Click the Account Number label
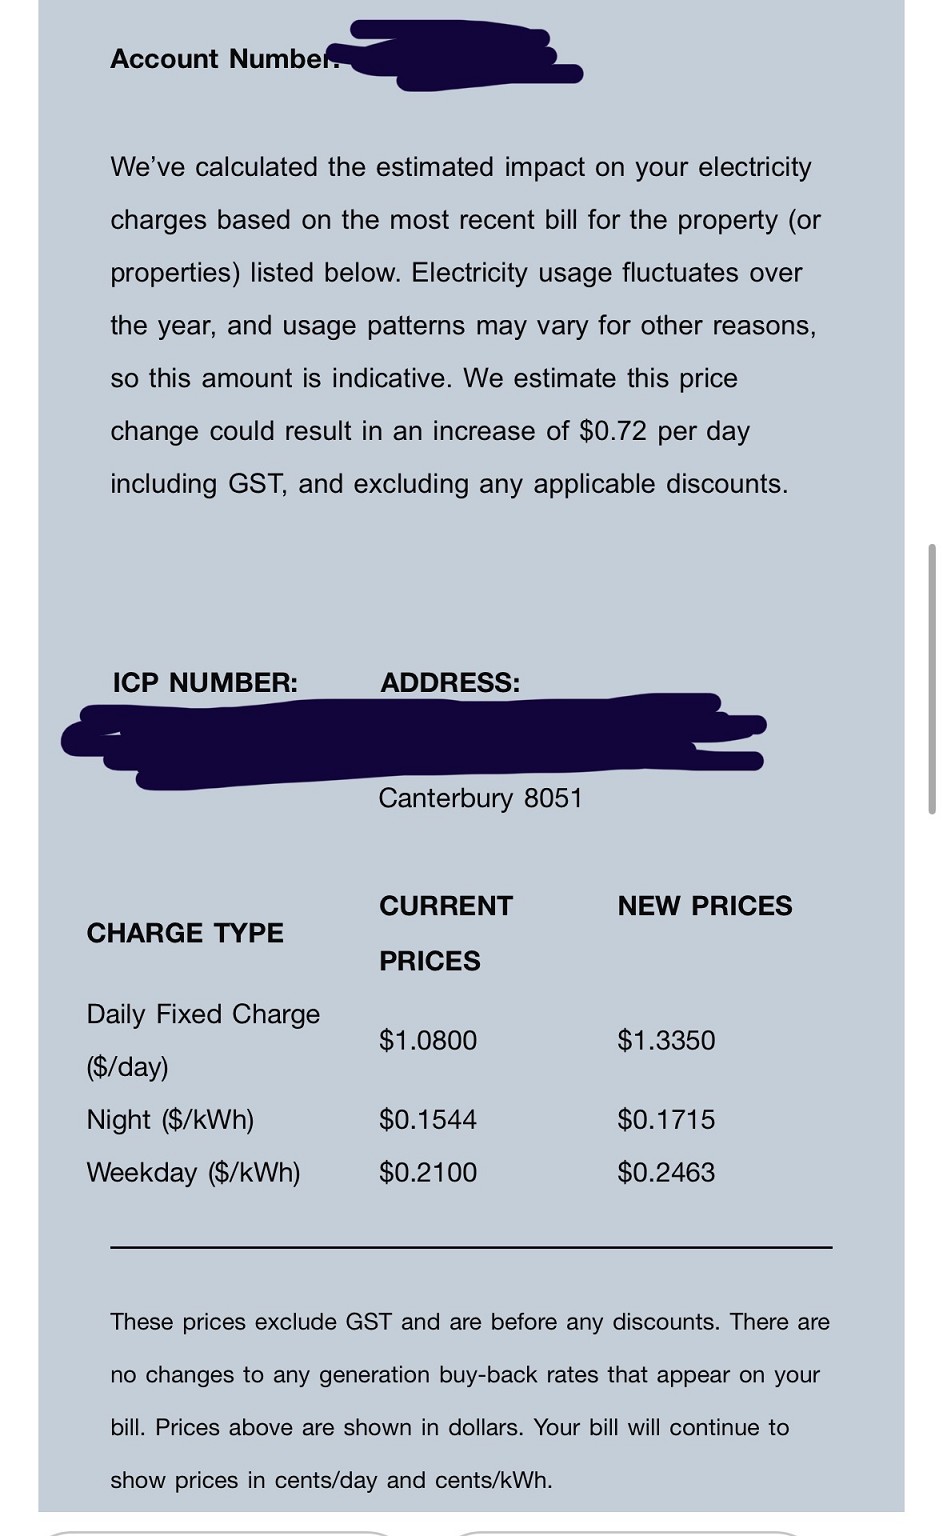The height and width of the screenshot is (1536, 943). click(222, 59)
